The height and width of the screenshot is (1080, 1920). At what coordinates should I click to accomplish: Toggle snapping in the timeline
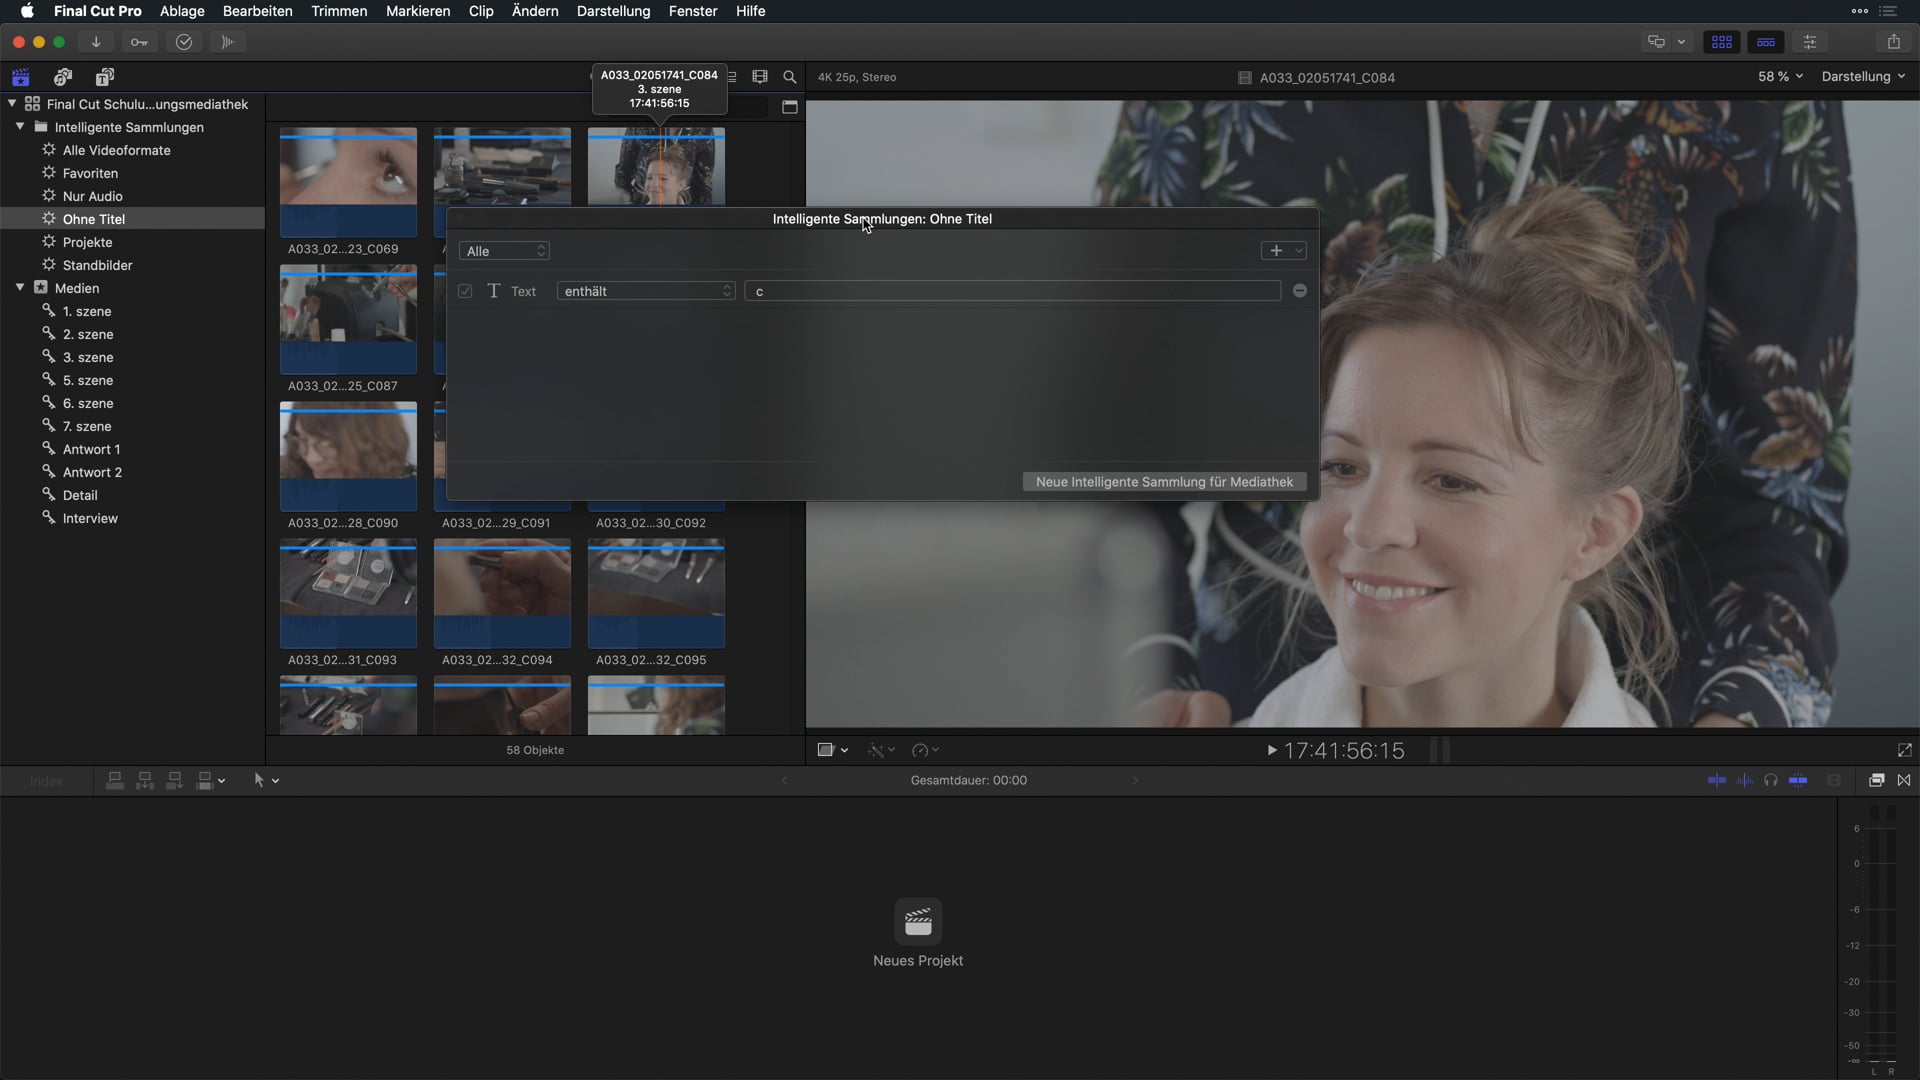[x=1798, y=780]
